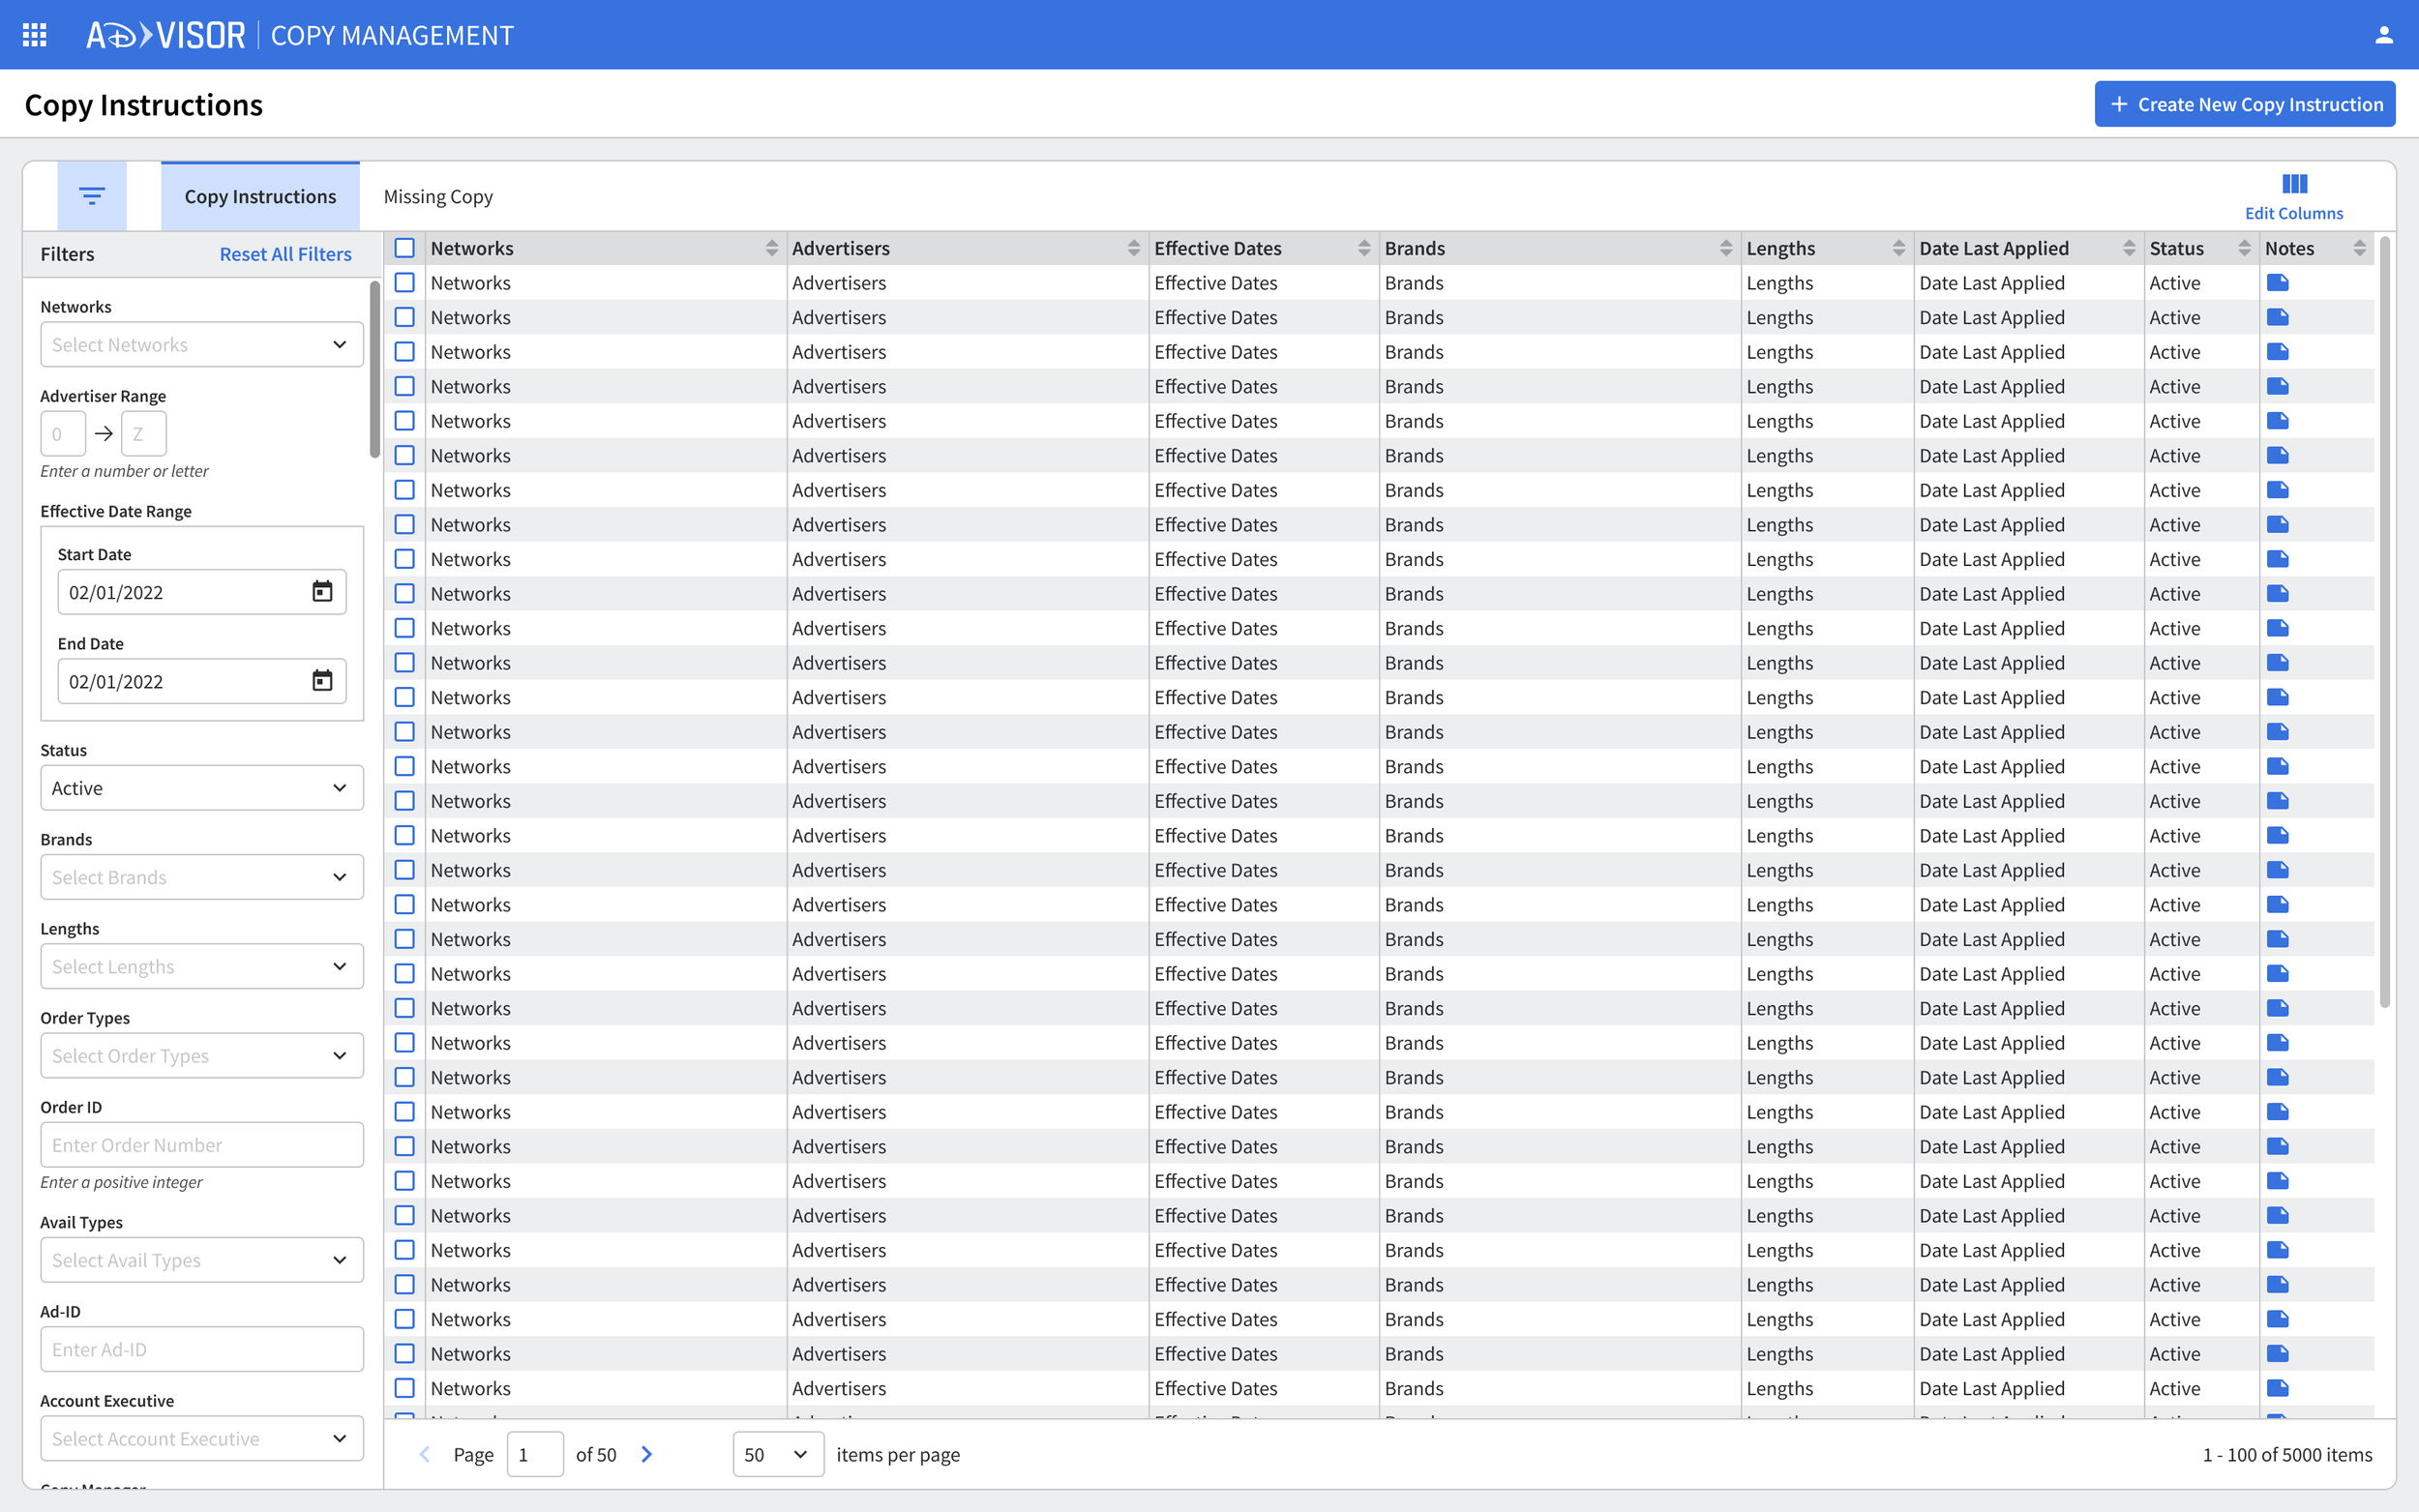Open Start Date calendar picker
This screenshot has height=1512, width=2419.
pyautogui.click(x=322, y=592)
